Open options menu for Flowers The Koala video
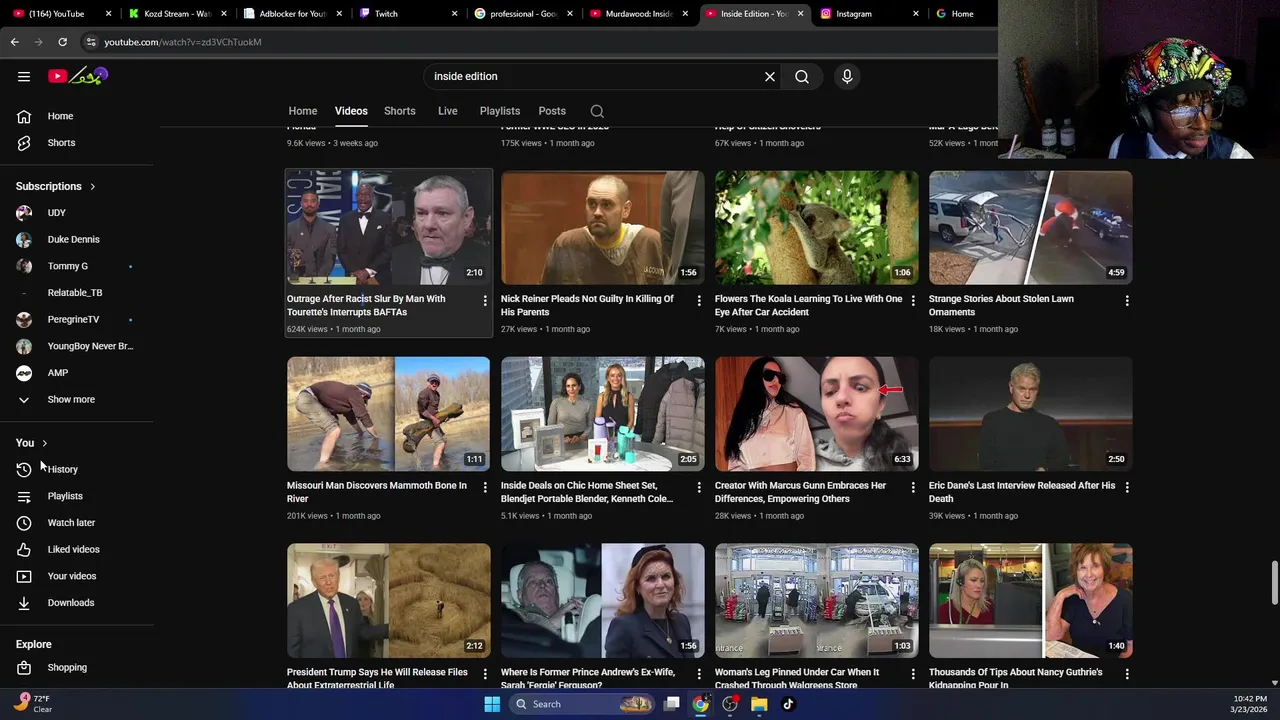This screenshot has width=1280, height=720. coord(913,301)
